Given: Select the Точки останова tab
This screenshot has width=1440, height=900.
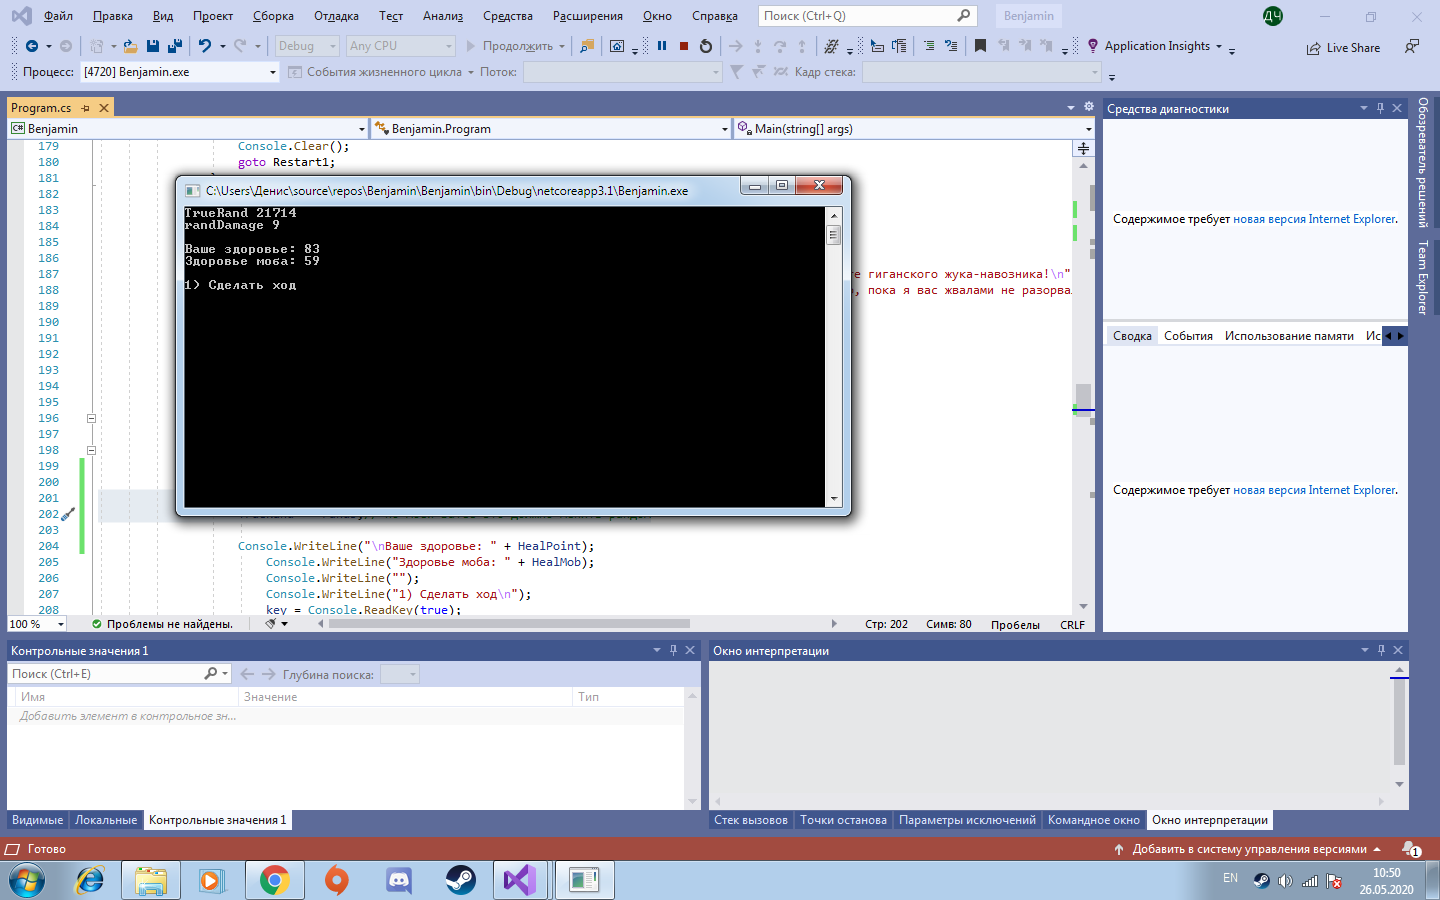Looking at the screenshot, I should (843, 820).
